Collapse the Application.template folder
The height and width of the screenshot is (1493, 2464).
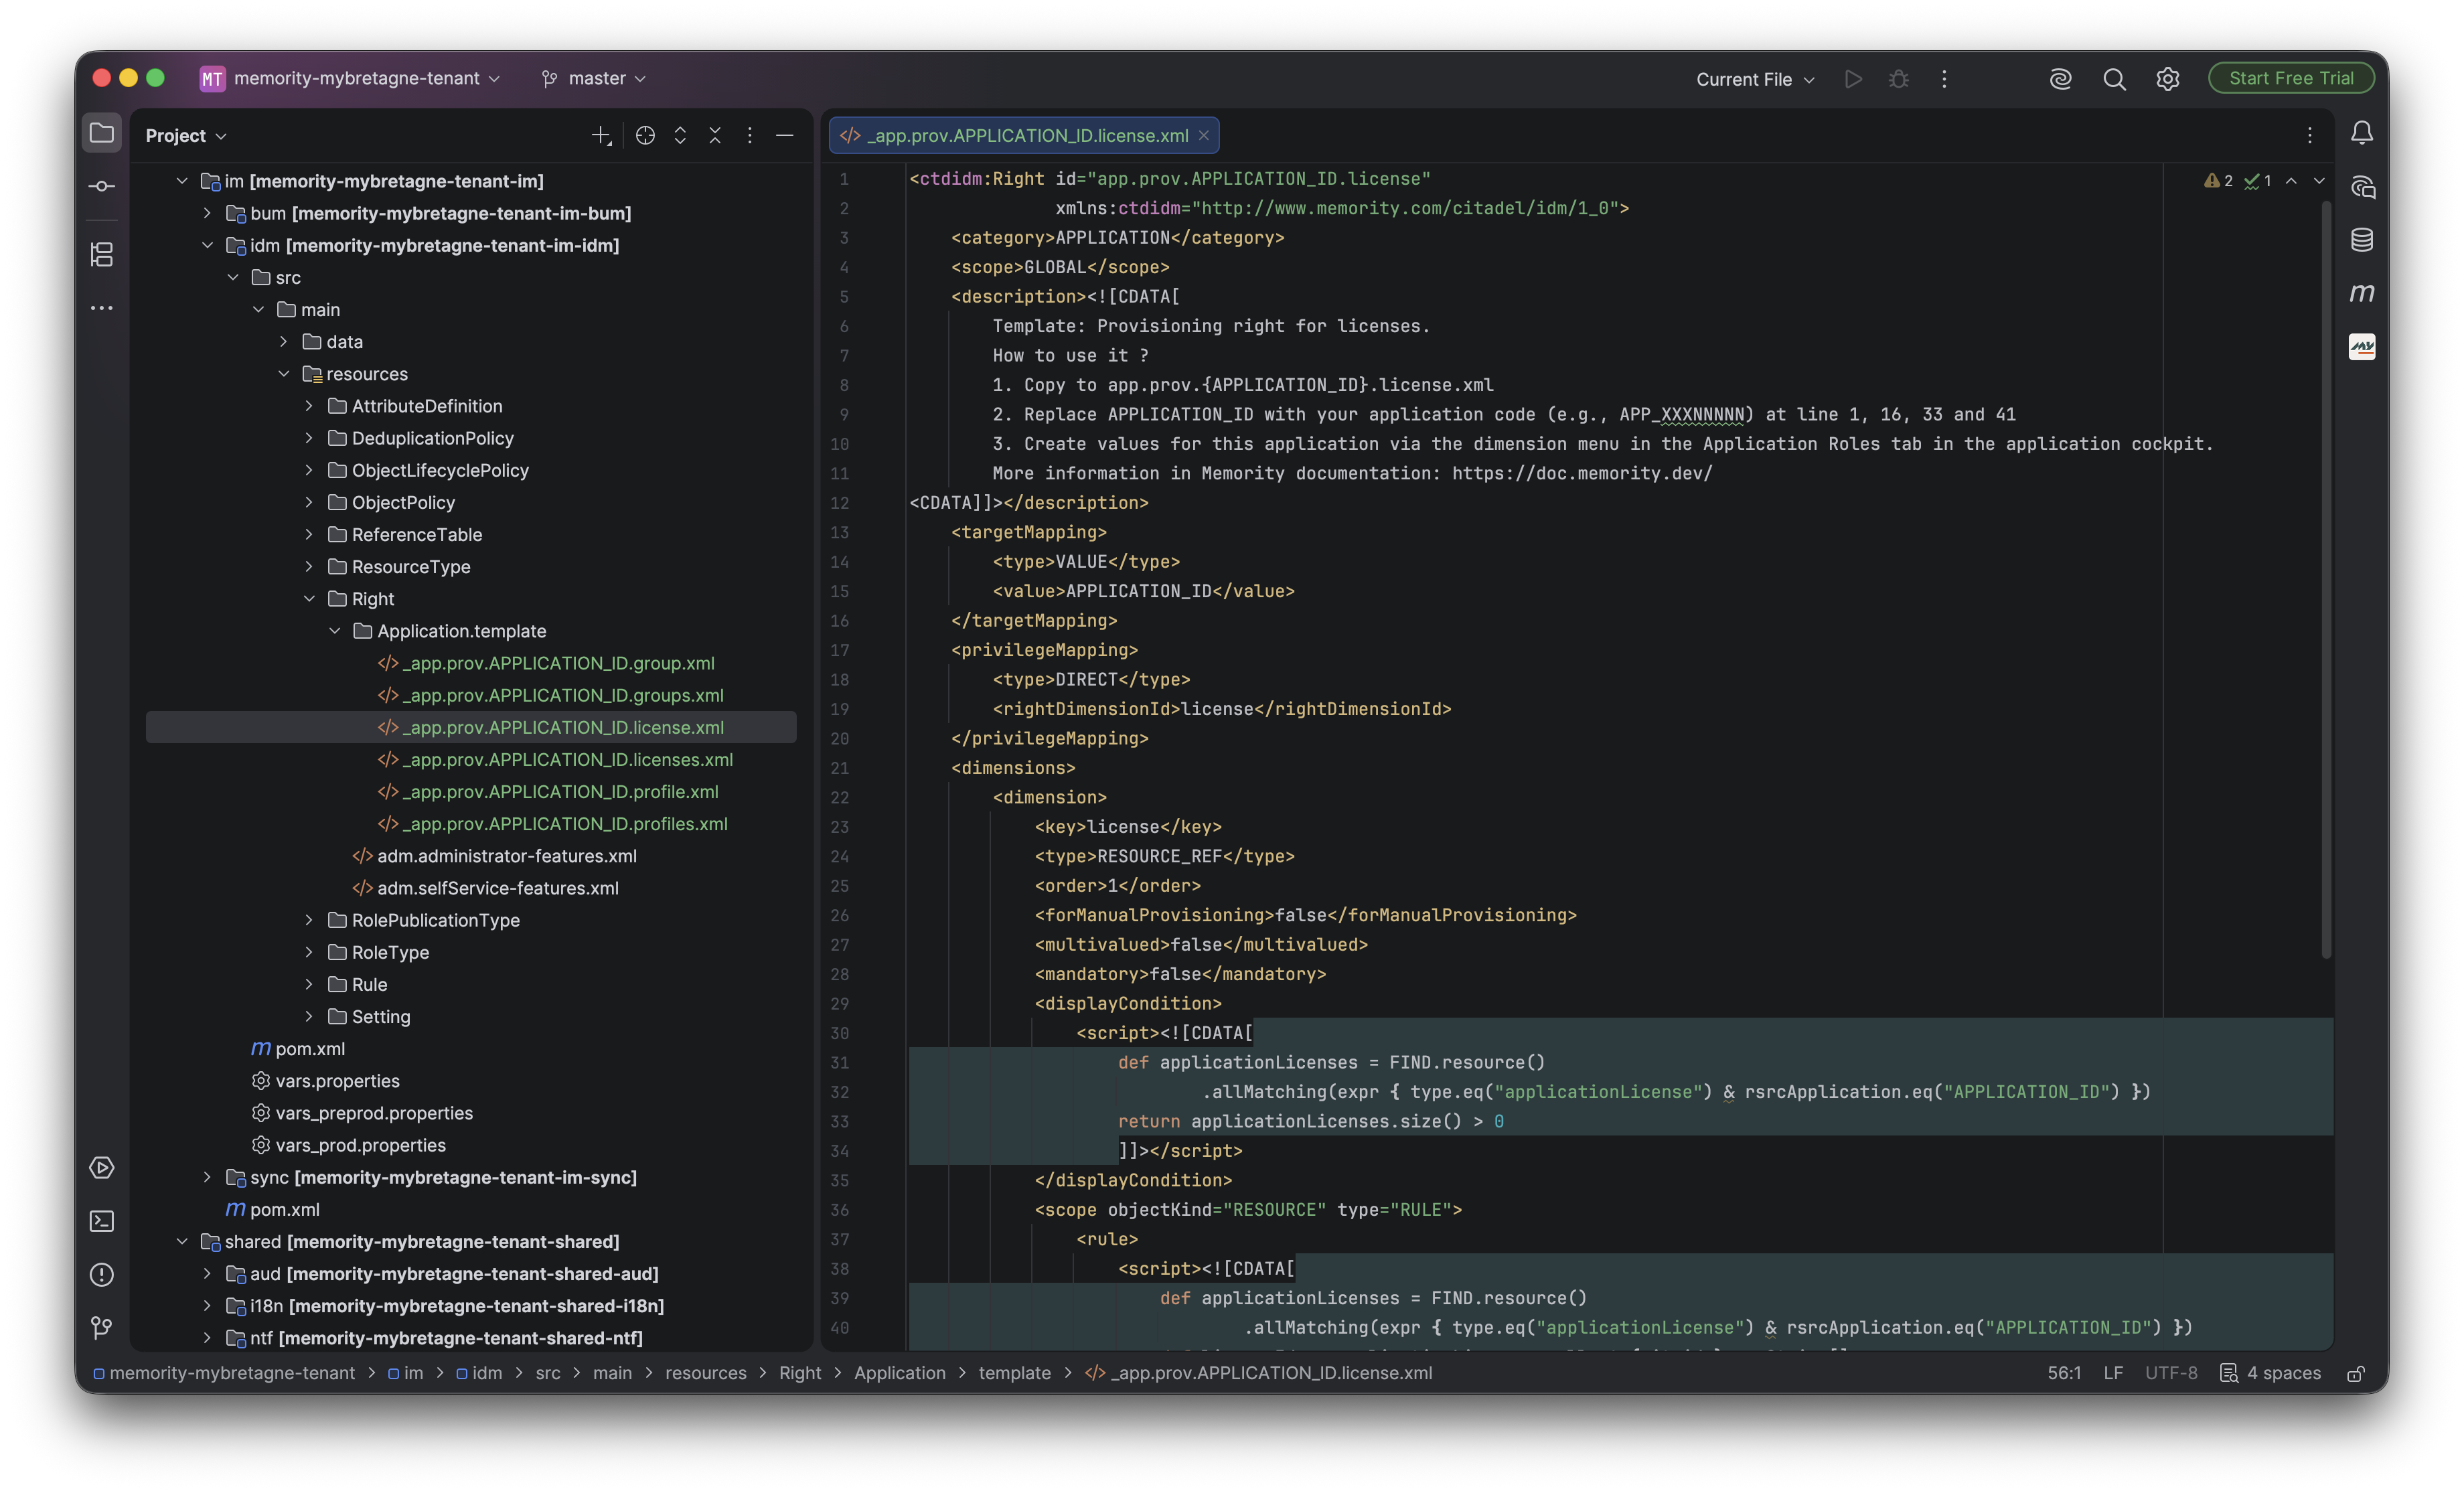(335, 631)
